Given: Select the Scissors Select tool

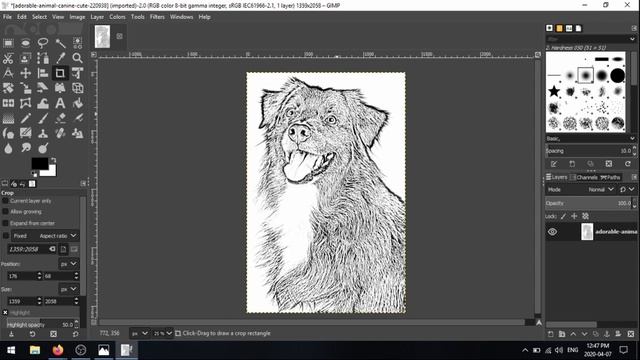Looking at the screenshot, I should tap(8, 58).
